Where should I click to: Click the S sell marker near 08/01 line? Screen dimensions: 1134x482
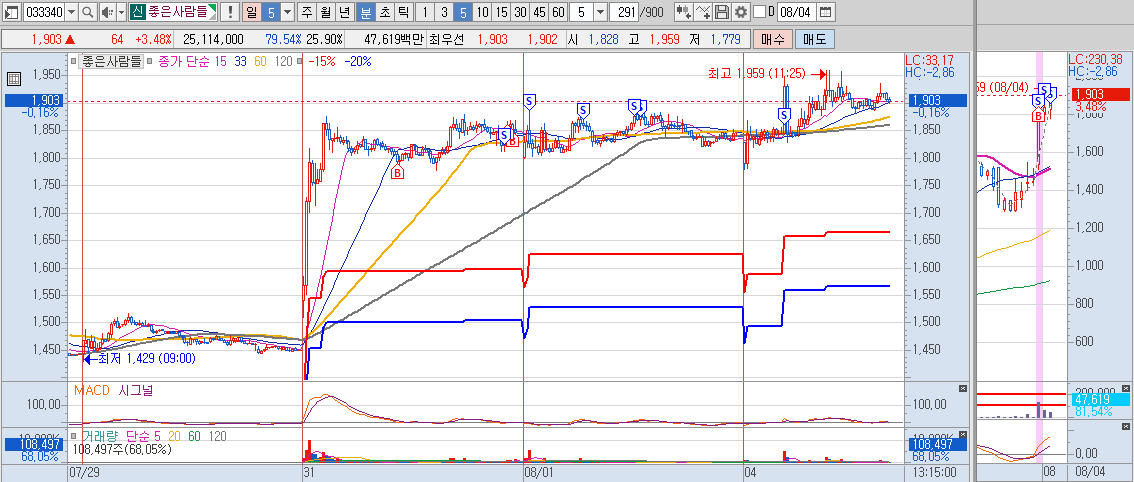[529, 101]
